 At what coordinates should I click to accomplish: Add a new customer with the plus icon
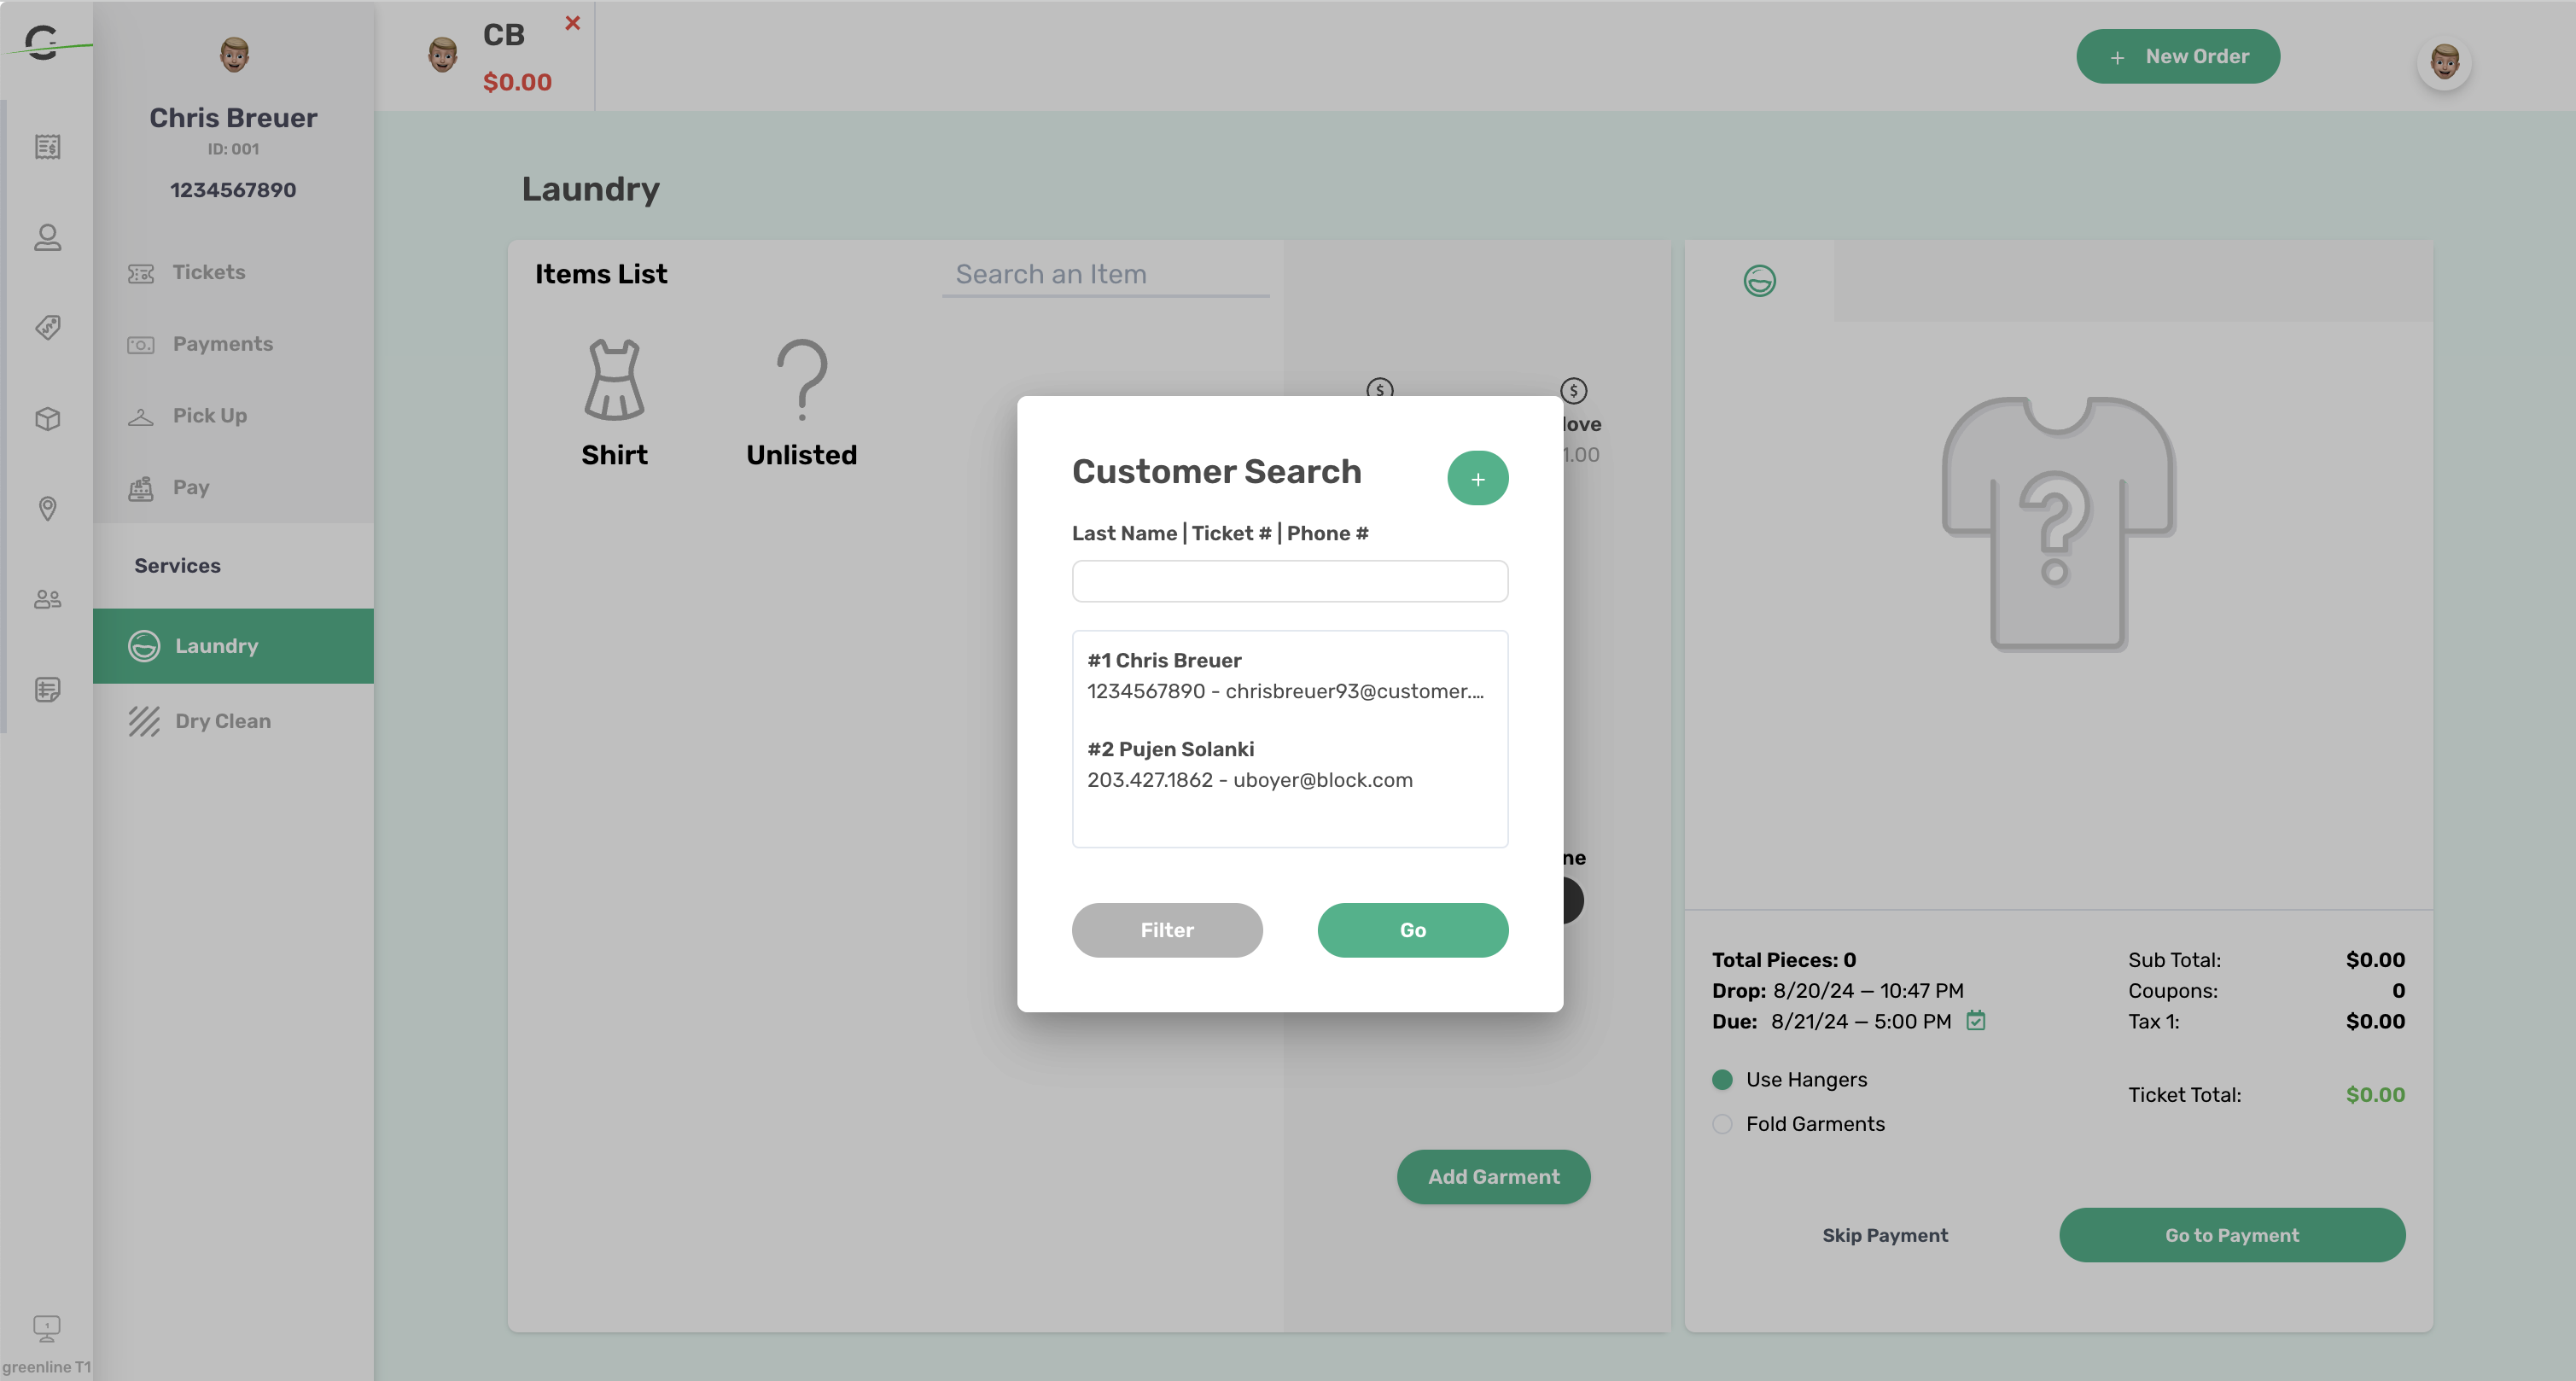click(x=1478, y=478)
